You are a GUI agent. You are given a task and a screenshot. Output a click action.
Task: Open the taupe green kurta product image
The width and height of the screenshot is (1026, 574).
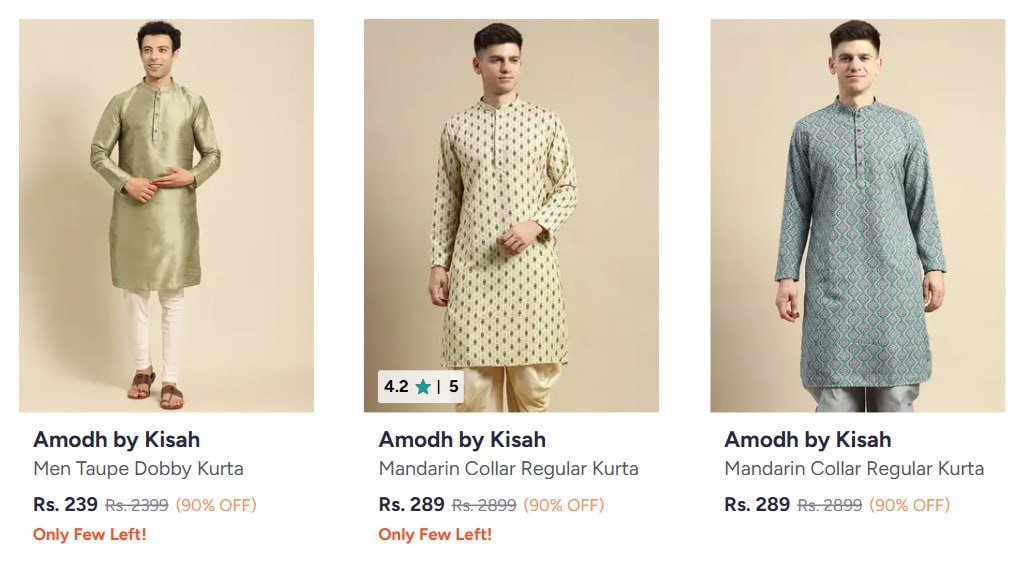click(x=166, y=215)
